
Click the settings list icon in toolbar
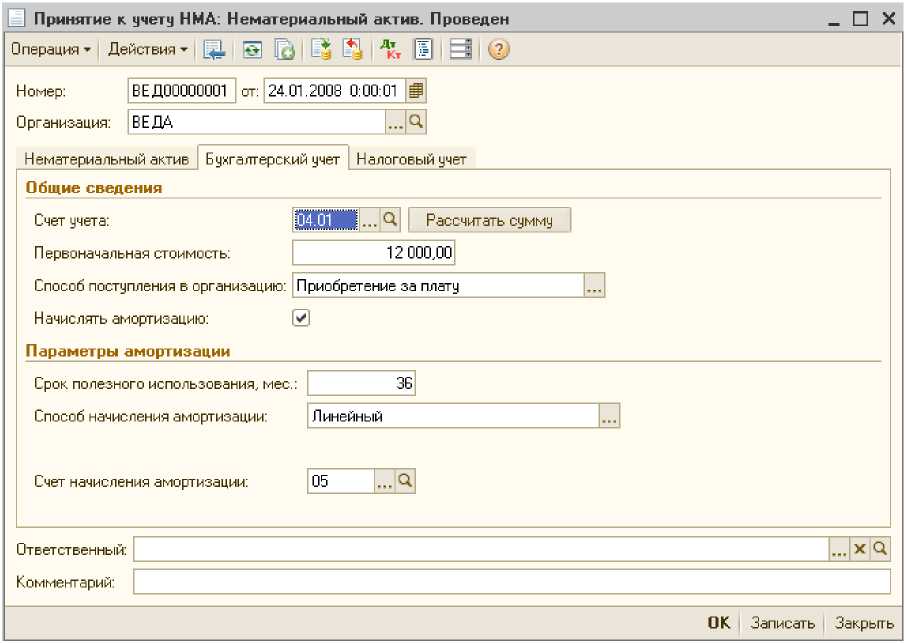coord(460,49)
